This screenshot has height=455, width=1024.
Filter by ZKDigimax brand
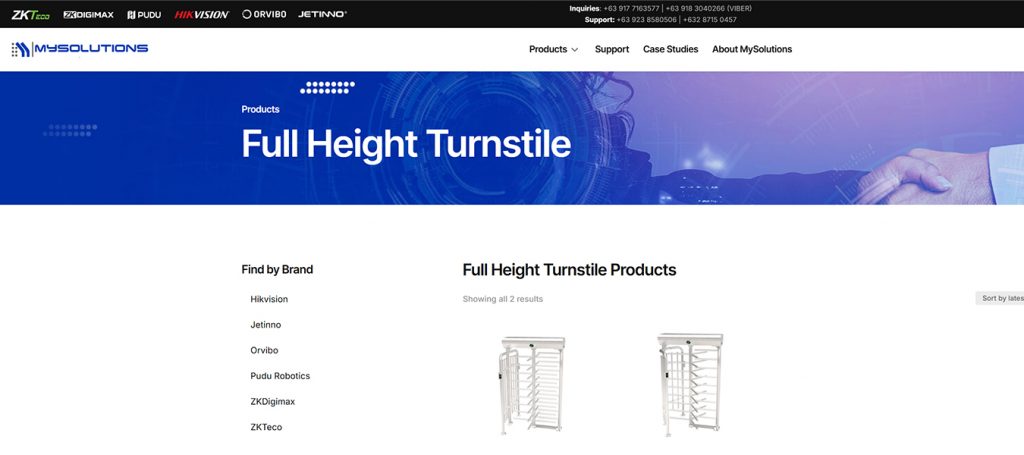[273, 401]
